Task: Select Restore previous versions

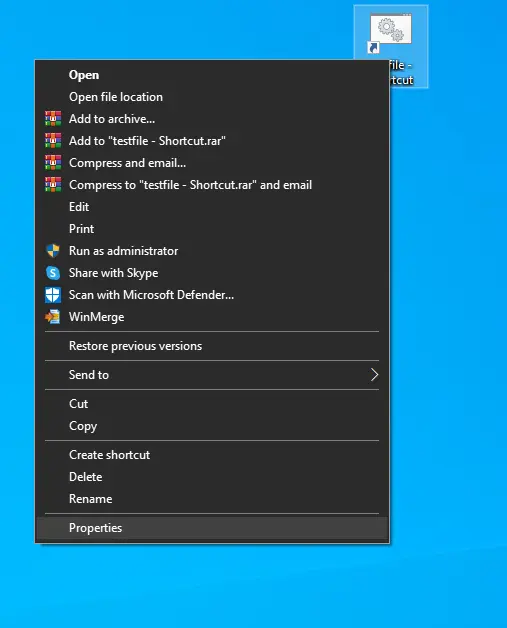Action: click(x=212, y=346)
